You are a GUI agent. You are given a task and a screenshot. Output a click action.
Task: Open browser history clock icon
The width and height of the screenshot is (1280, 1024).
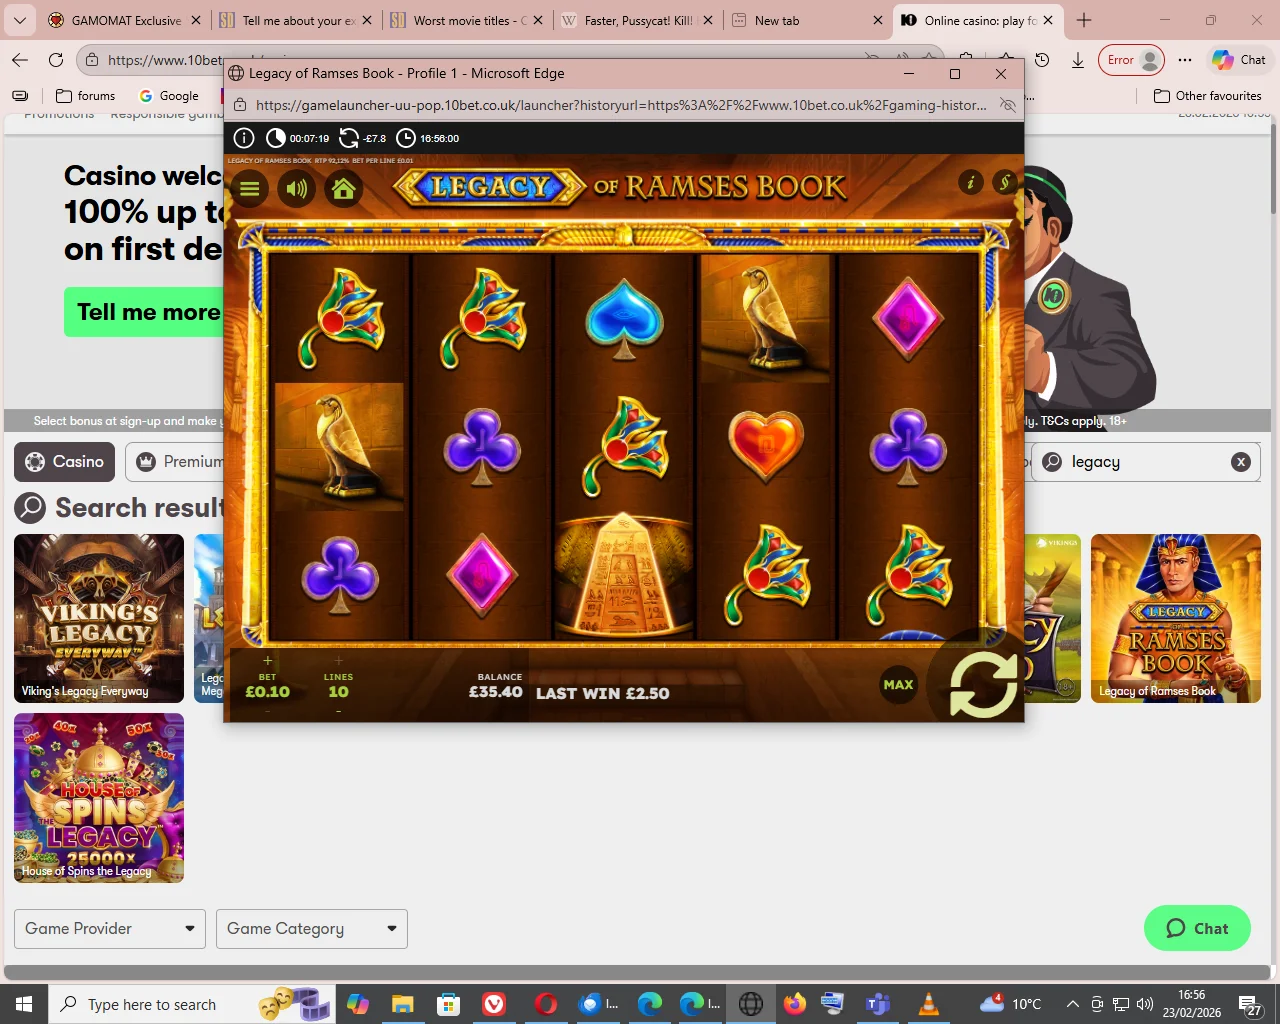coord(1042,60)
